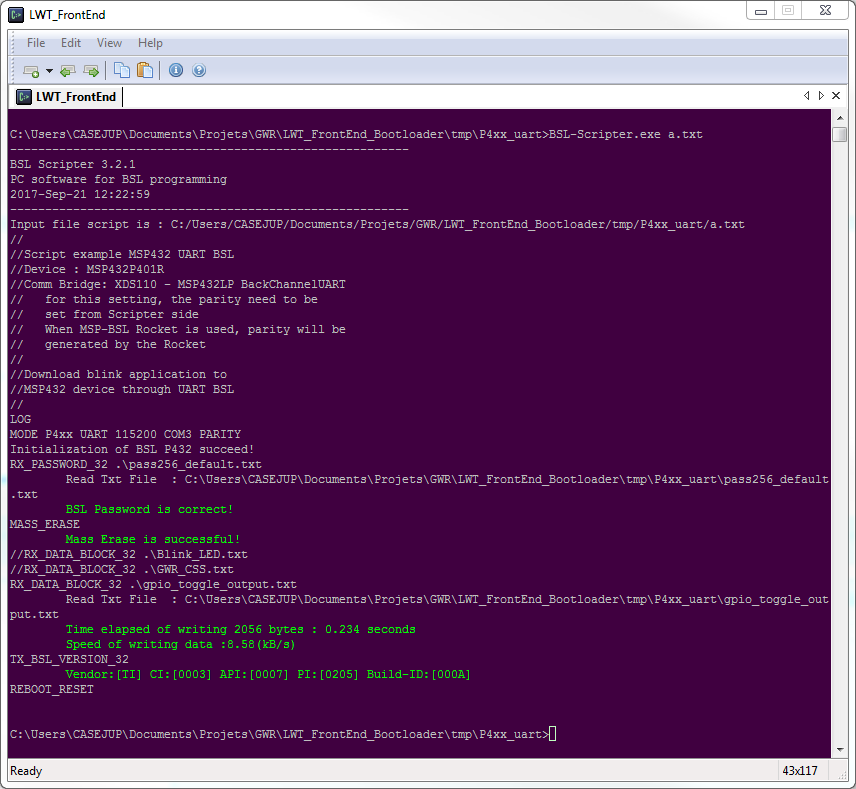Screen dimensions: 856x789
Task: Click the vertical scrollbar thumb
Action: 840,134
